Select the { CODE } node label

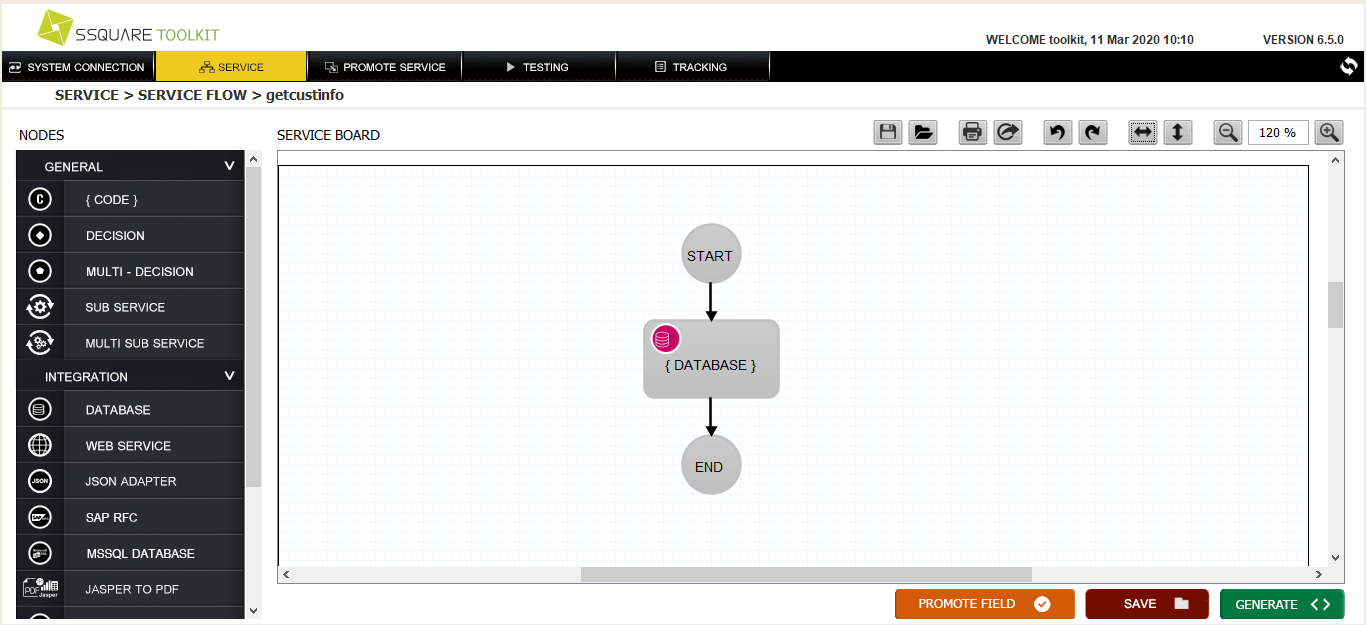click(112, 200)
